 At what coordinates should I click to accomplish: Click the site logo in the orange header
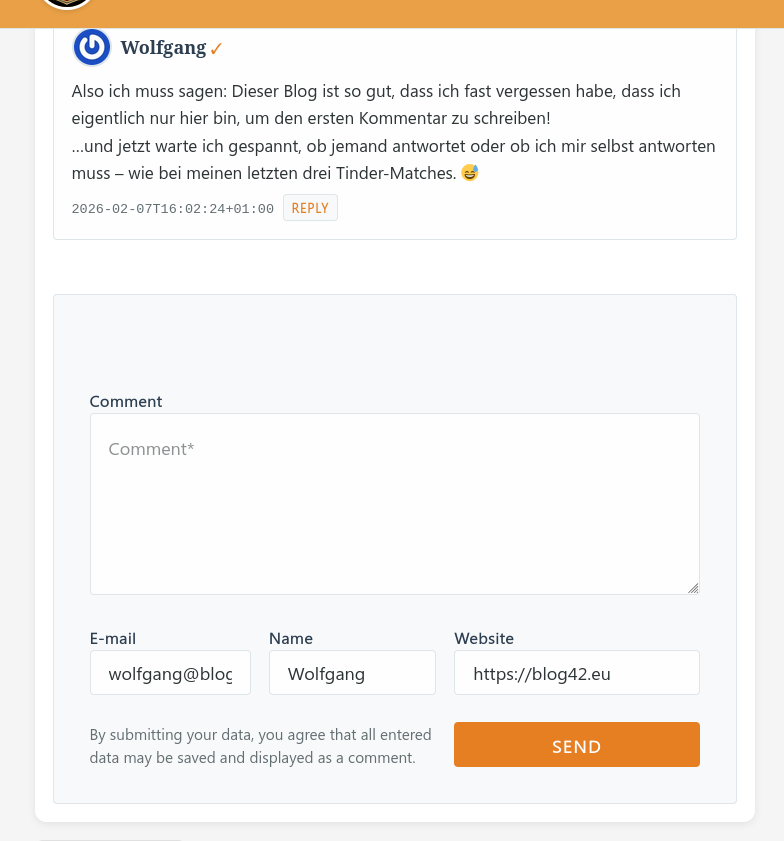point(67,3)
